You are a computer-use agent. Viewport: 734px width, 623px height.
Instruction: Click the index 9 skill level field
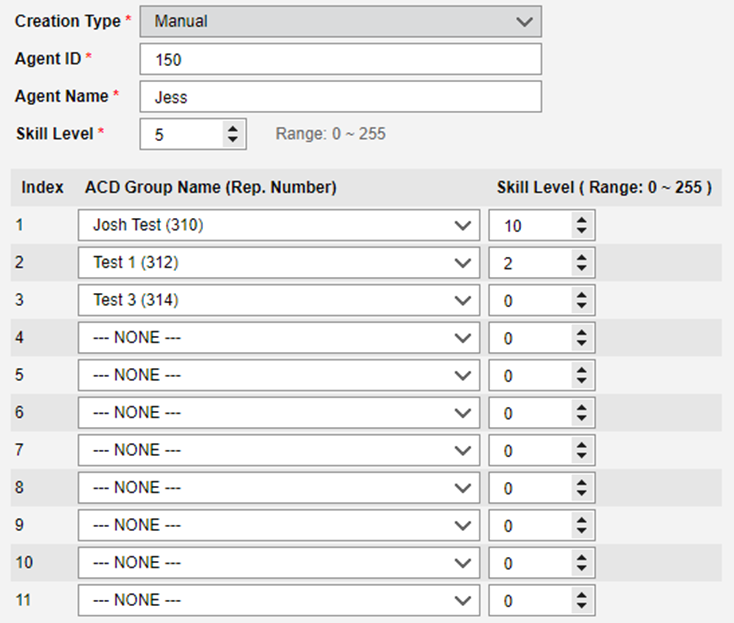click(x=530, y=526)
